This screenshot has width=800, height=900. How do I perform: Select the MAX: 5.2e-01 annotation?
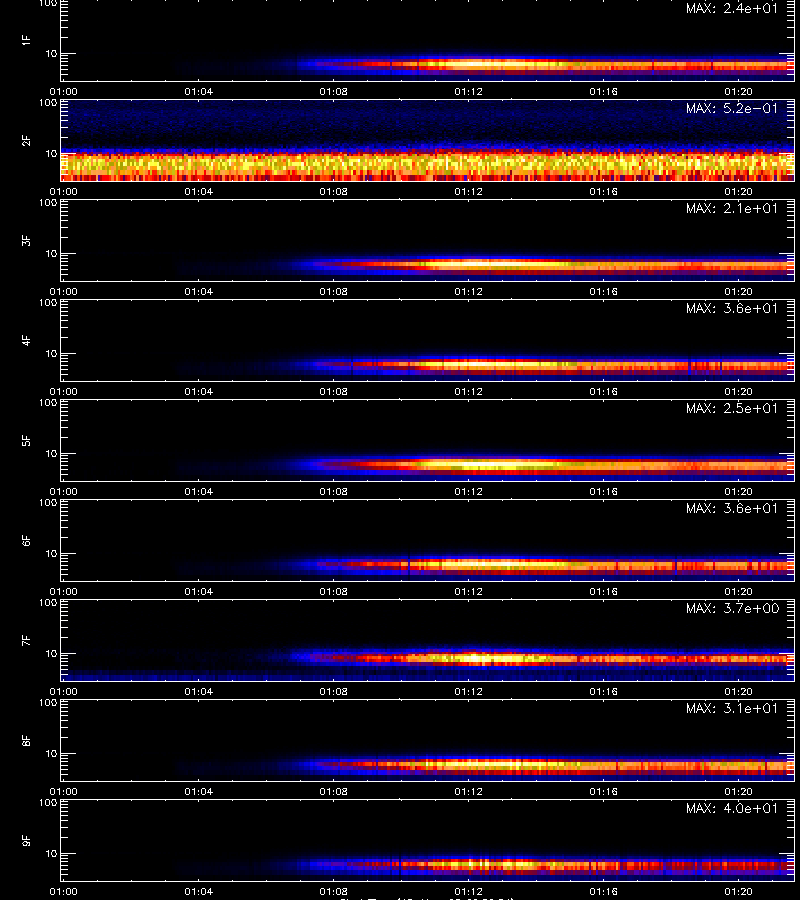tap(732, 108)
